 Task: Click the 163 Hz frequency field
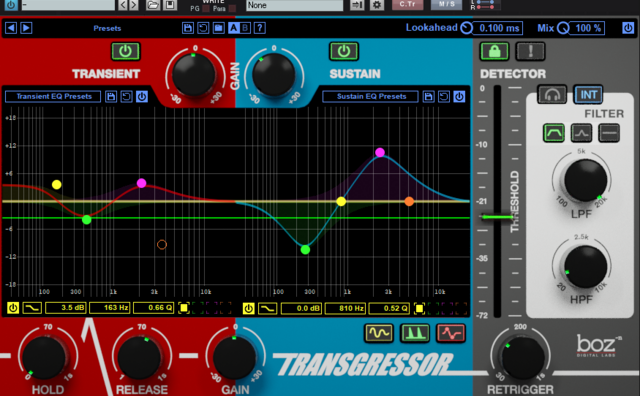[110, 308]
